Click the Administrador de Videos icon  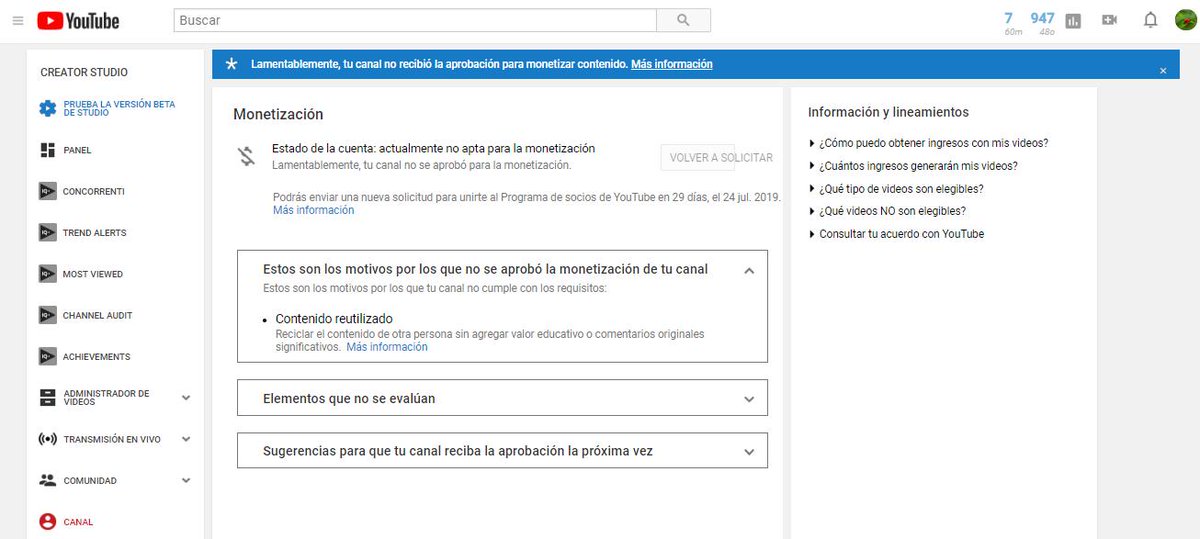click(47, 398)
